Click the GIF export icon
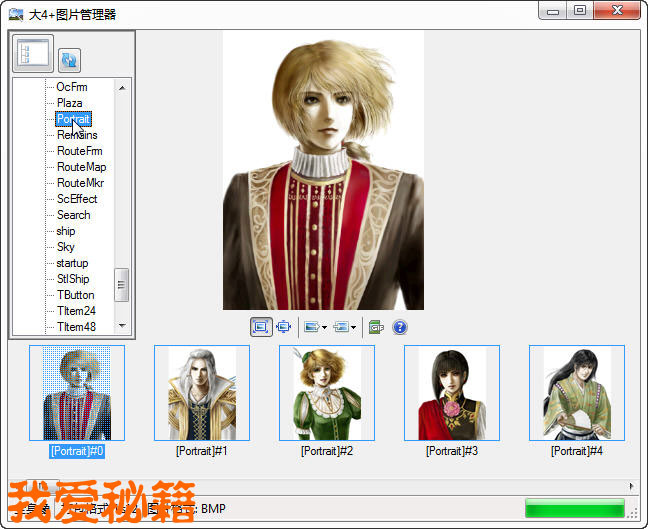 [376, 327]
